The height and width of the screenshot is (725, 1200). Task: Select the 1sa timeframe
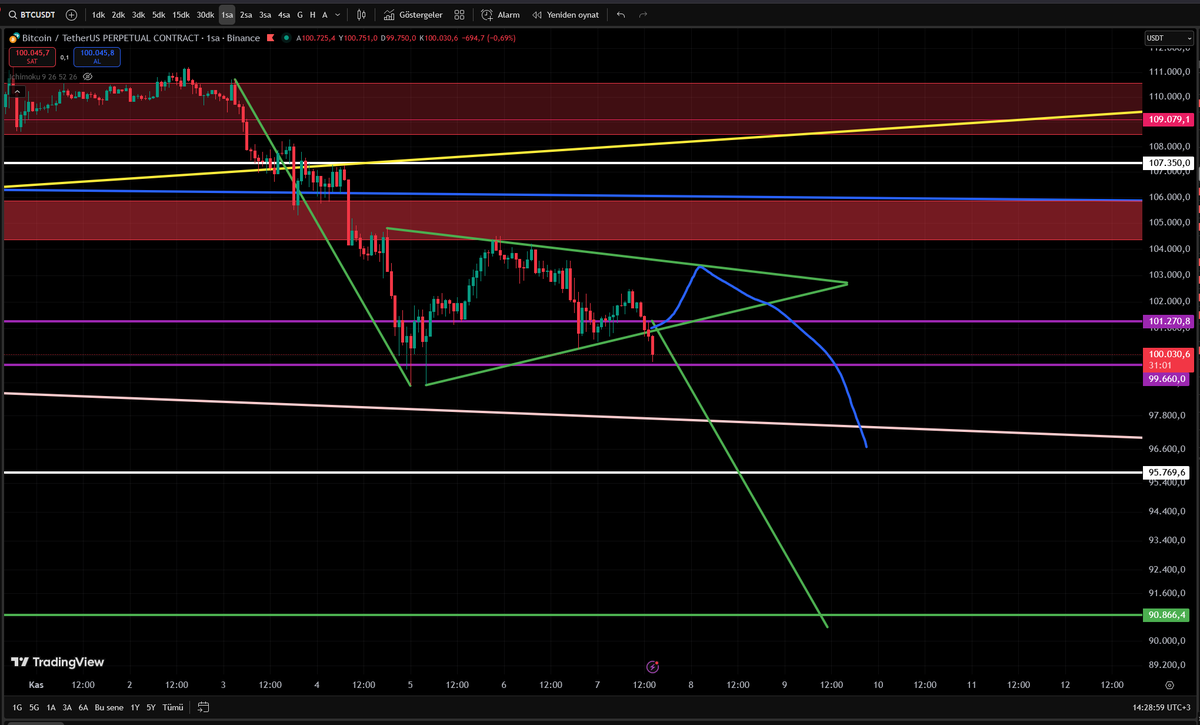click(x=227, y=15)
